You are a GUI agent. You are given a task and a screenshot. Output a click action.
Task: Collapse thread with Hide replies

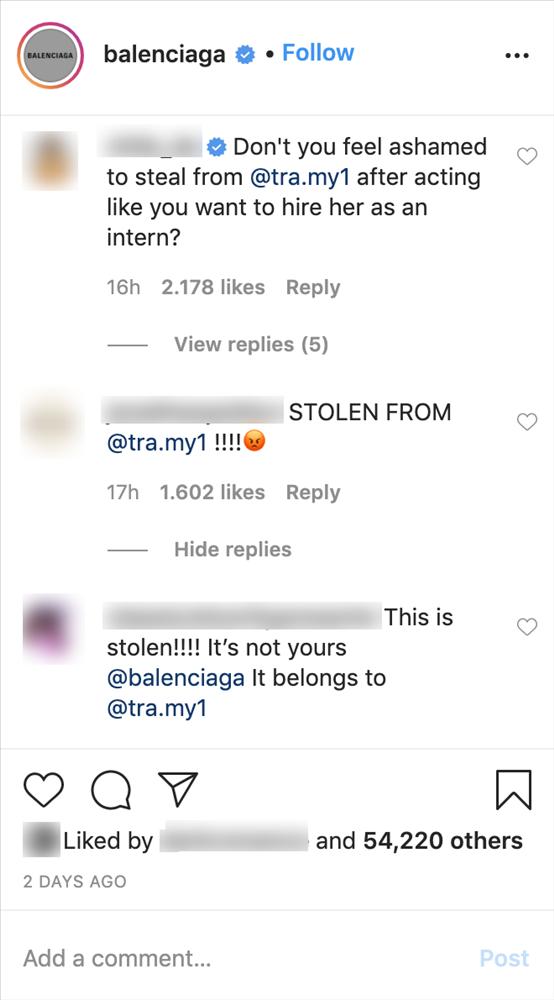233,549
